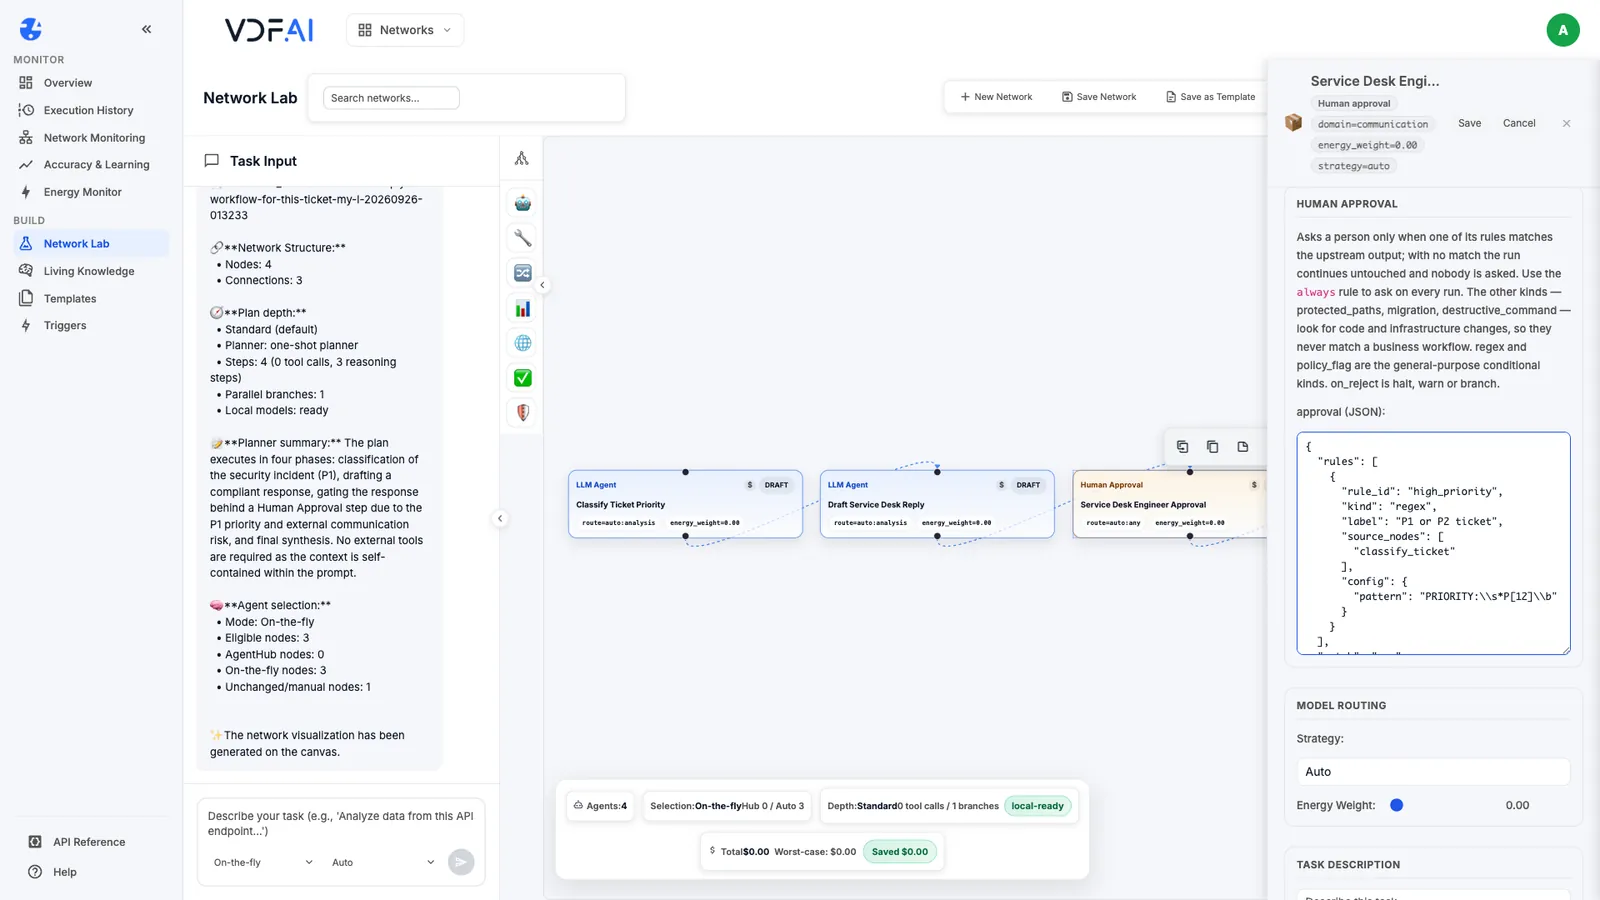Click the dollar icon on Classify Ticket Priority
Screen dimensions: 1600x900
coord(750,485)
